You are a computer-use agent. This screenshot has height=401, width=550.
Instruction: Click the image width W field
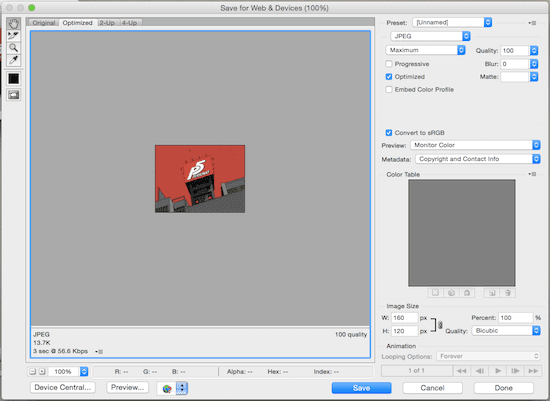404,318
